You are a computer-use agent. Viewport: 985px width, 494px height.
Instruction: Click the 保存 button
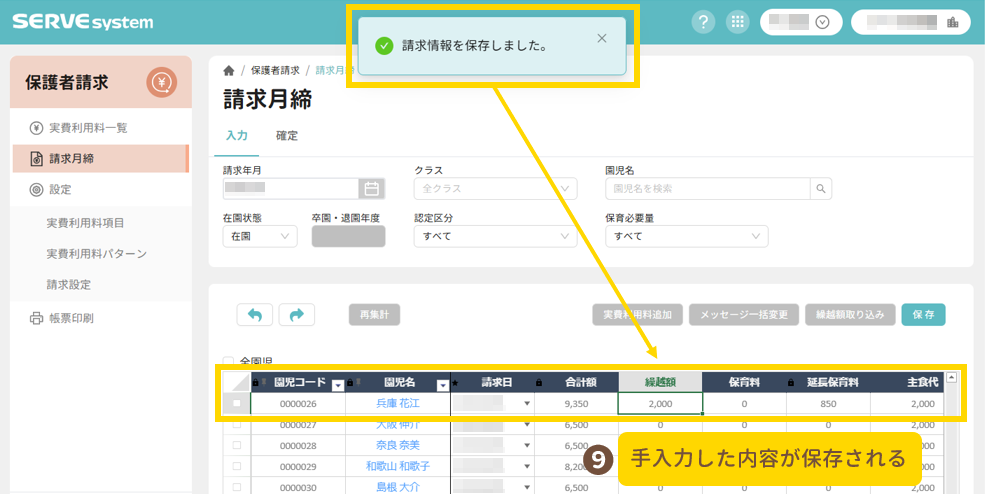tap(923, 314)
